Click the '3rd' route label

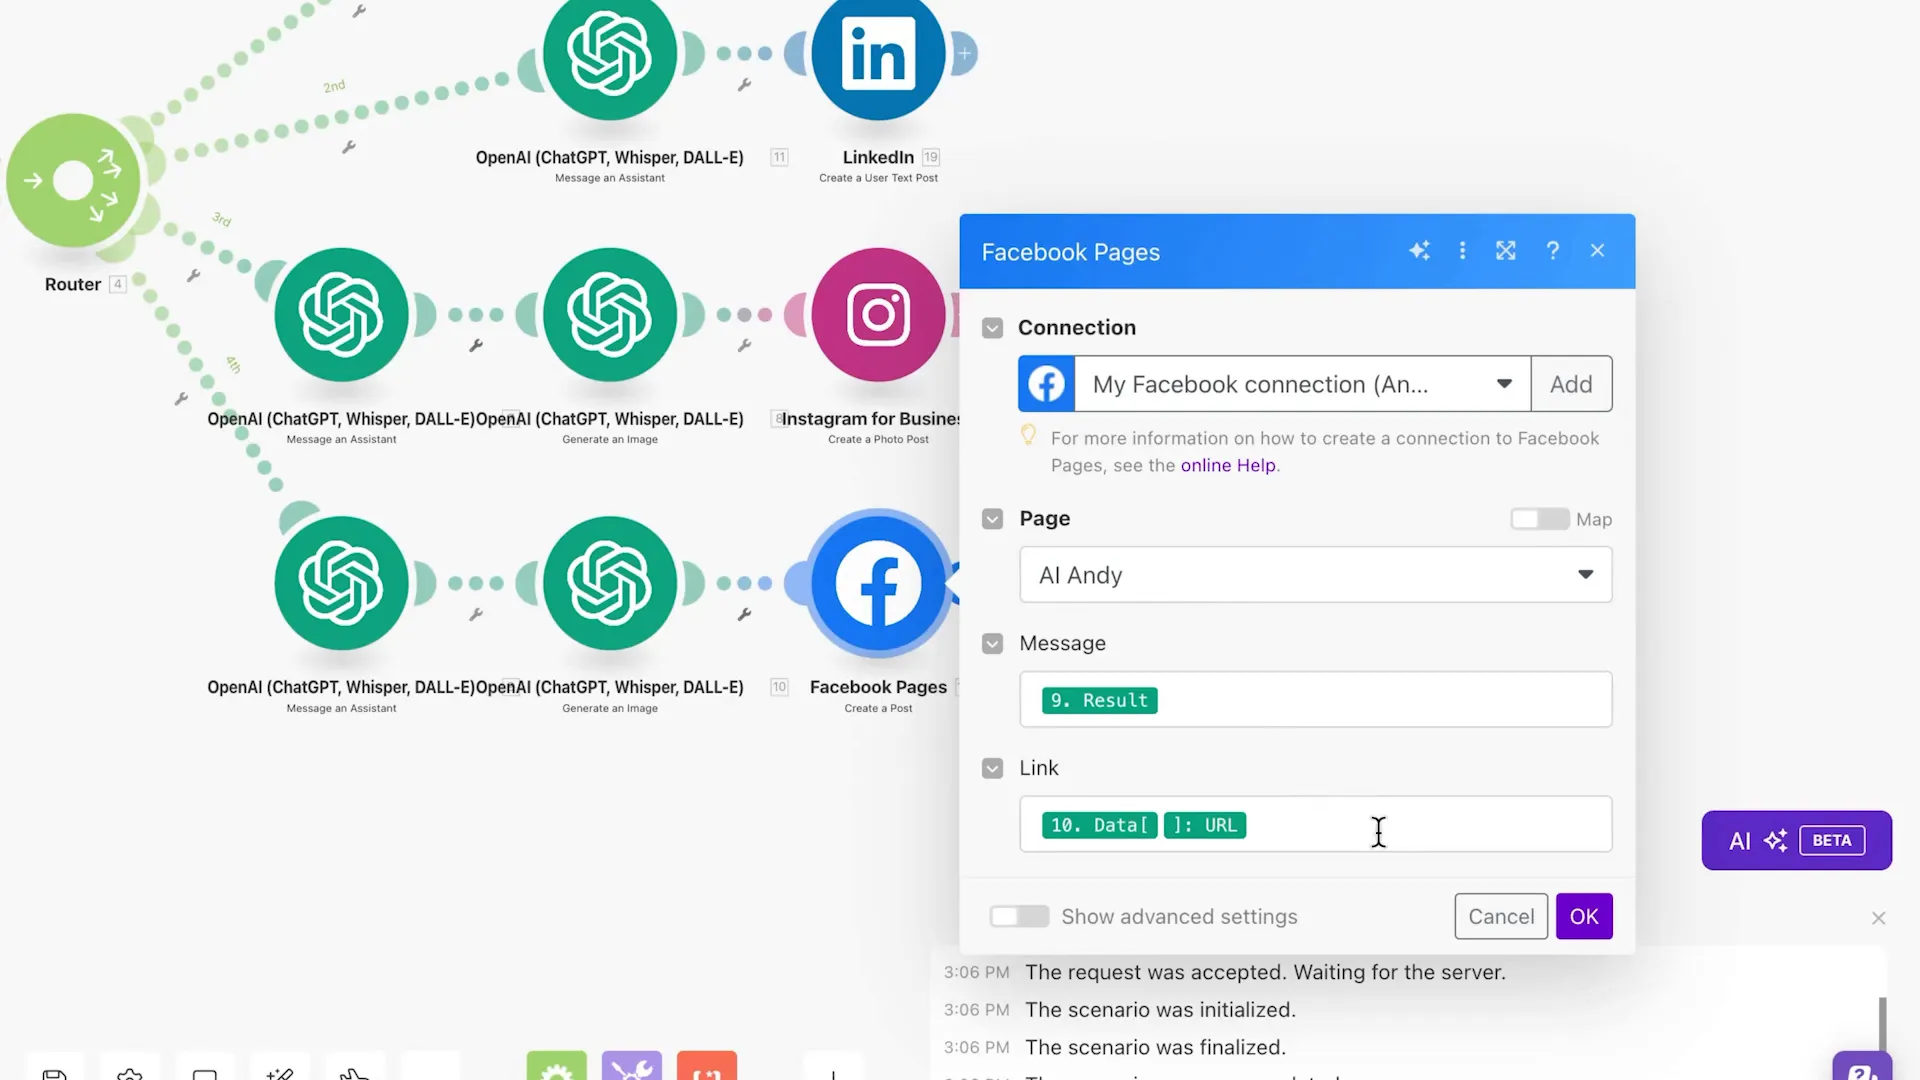coord(222,219)
